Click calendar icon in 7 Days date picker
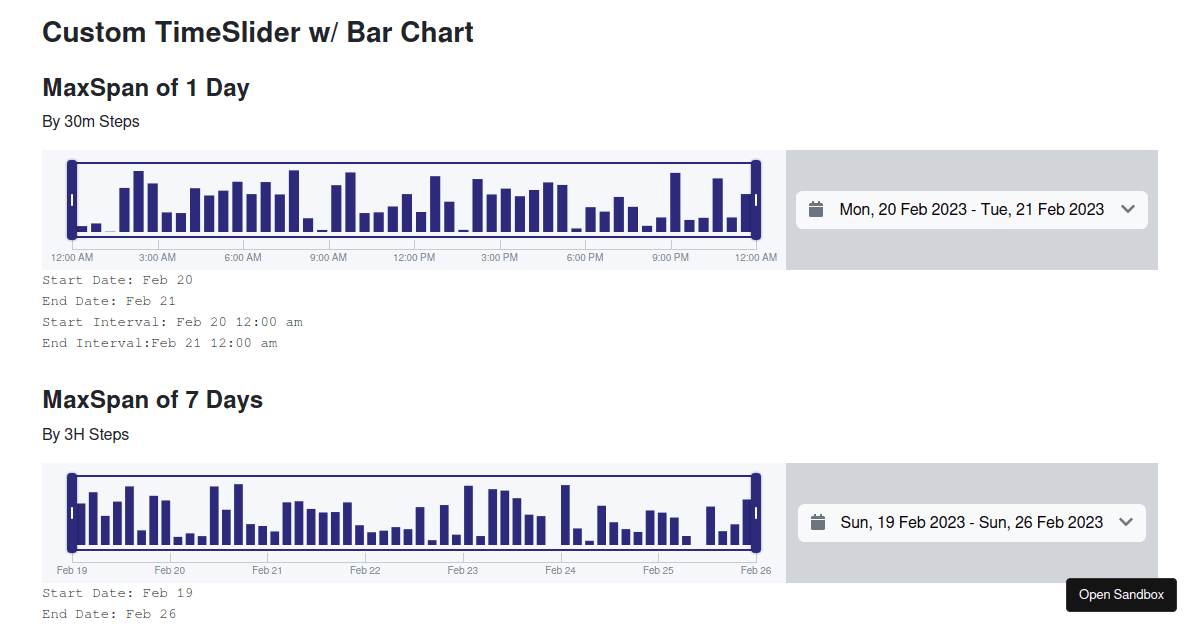 tap(818, 522)
